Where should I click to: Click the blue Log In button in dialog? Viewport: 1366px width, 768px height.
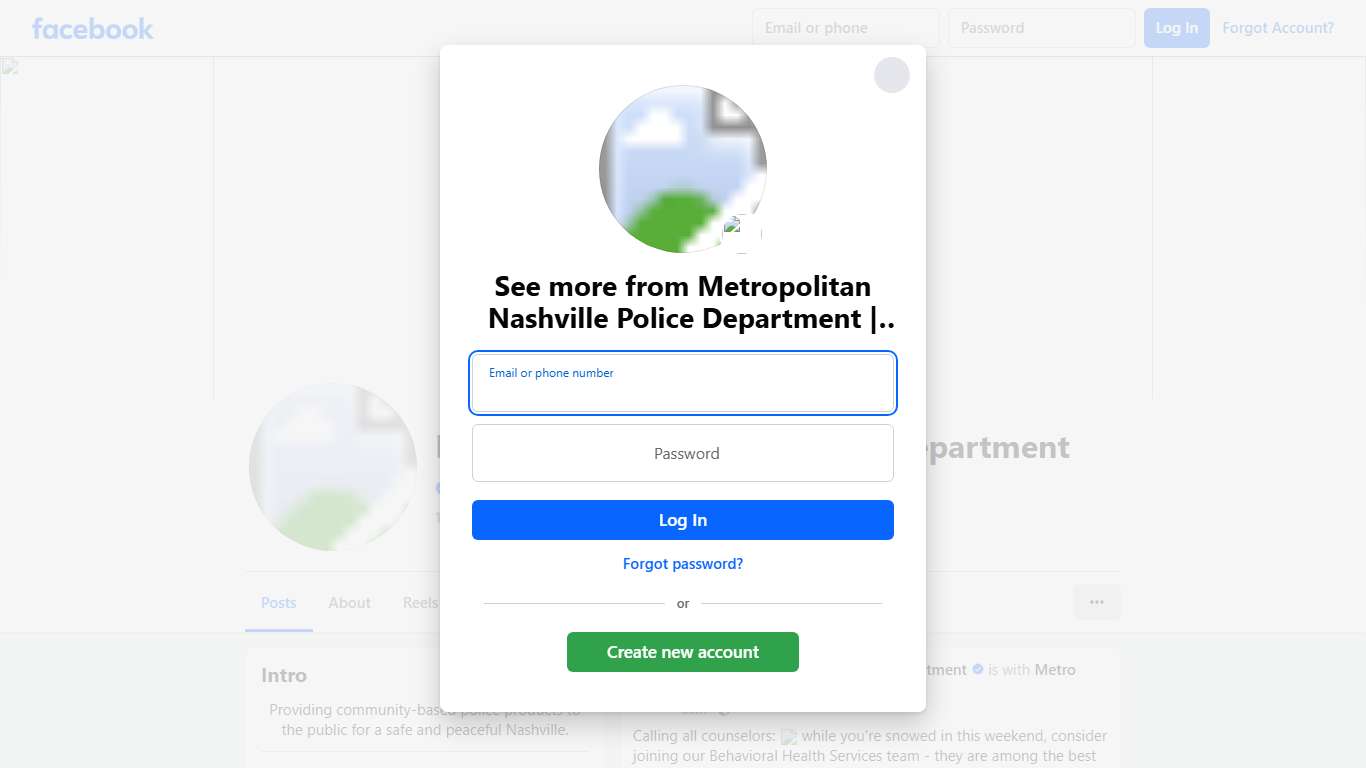pos(683,520)
